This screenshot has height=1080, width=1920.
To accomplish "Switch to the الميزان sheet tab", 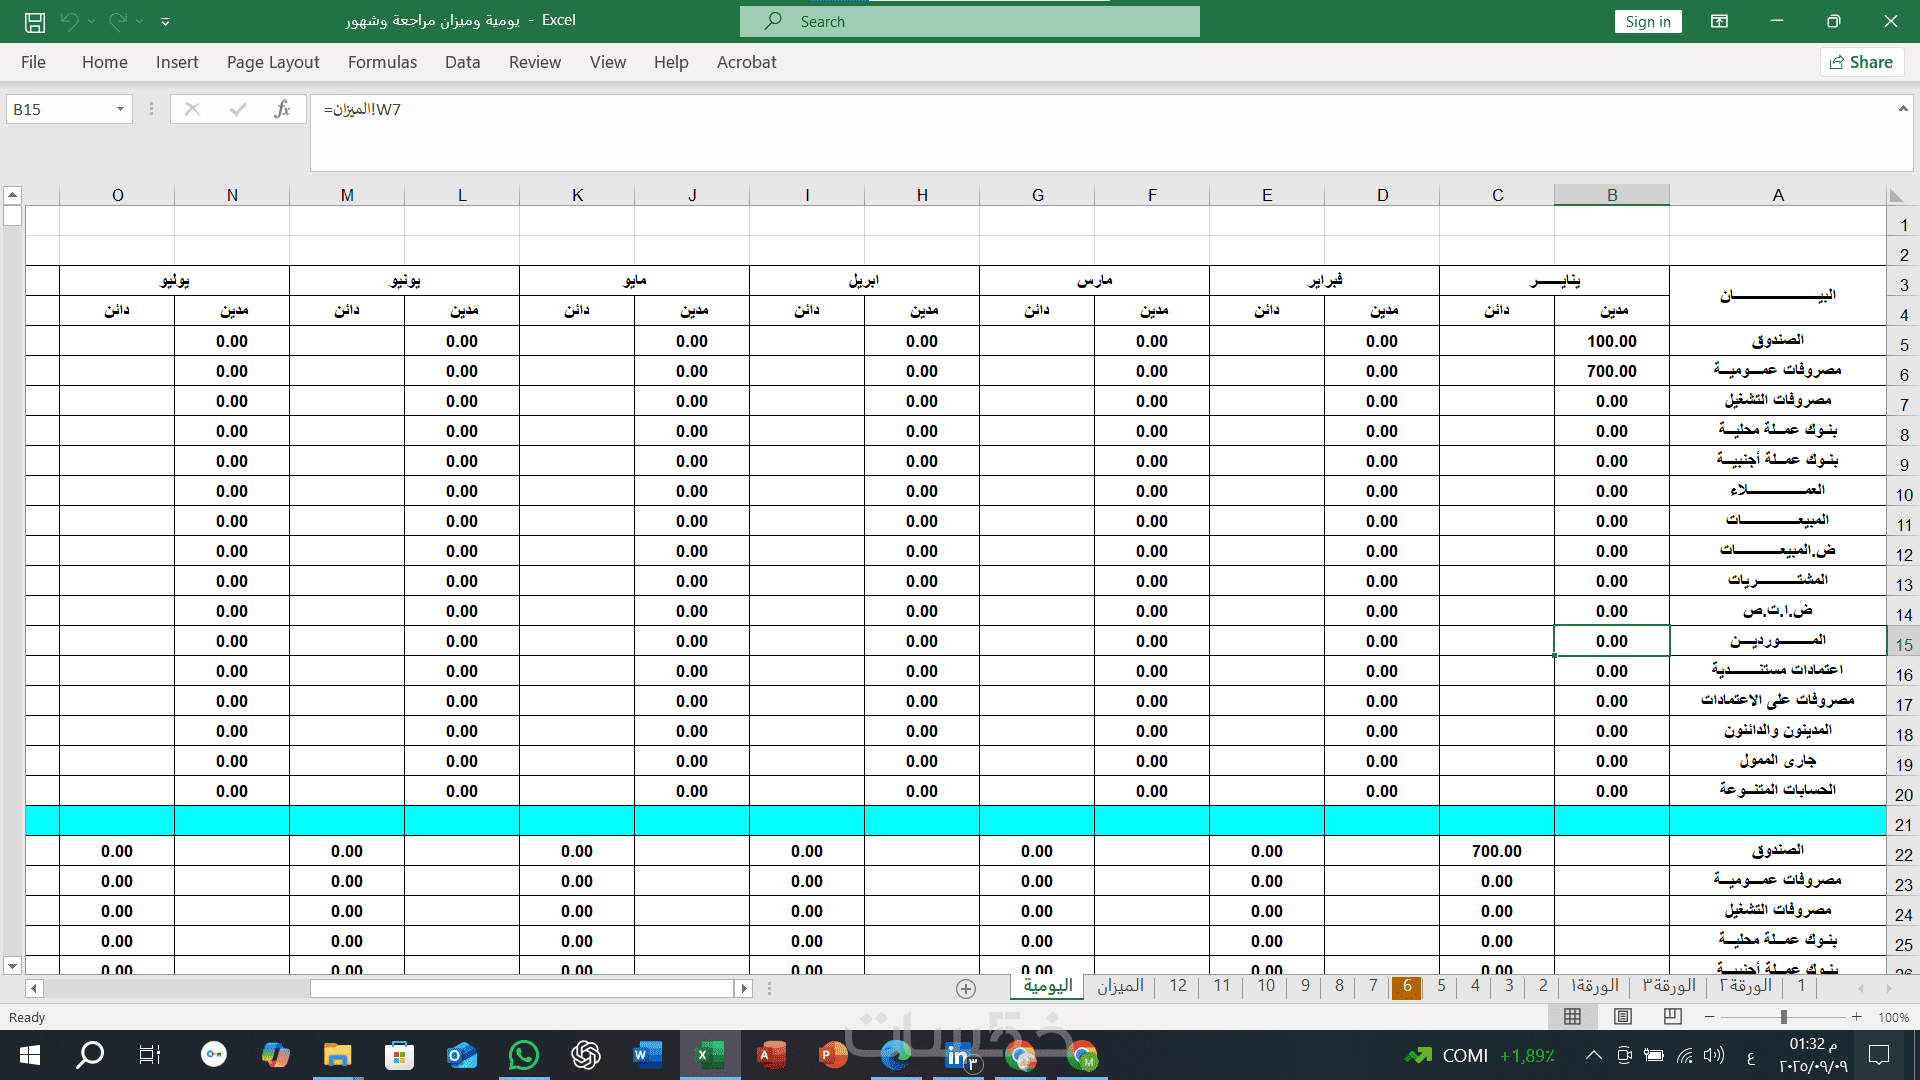I will 1119,986.
